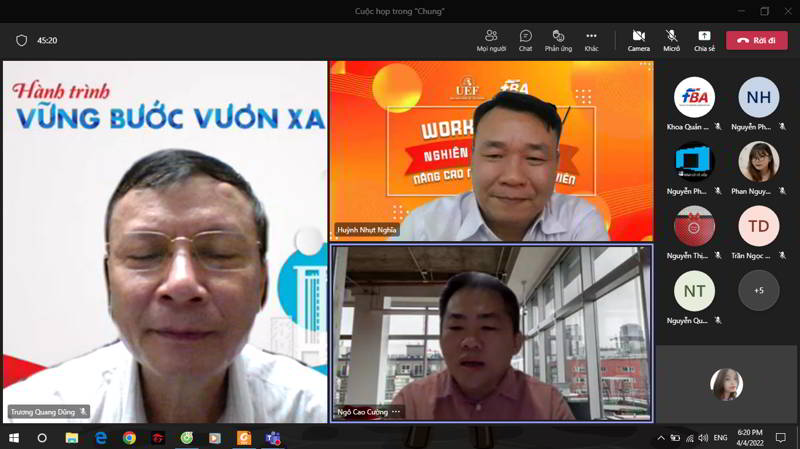Open the black-and-red app in the taskbar
This screenshot has height=449, width=800.
click(x=158, y=438)
